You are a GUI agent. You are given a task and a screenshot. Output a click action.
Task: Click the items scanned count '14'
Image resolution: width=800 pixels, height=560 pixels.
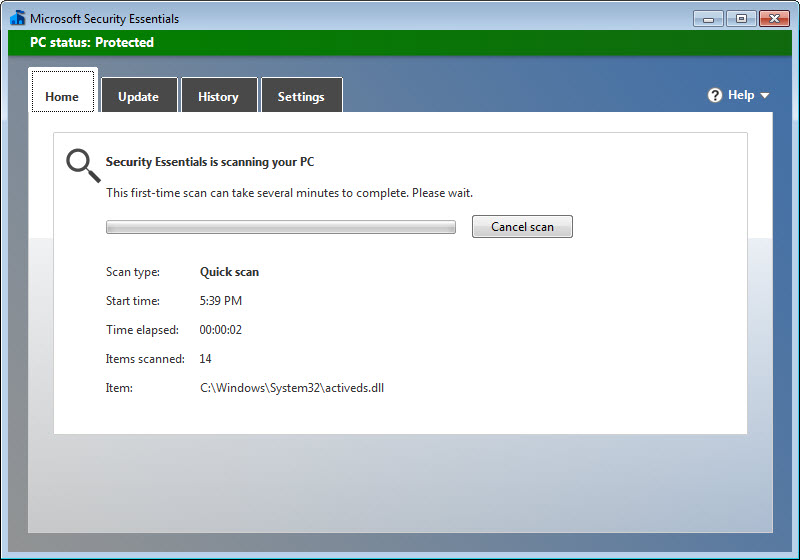[x=205, y=359]
